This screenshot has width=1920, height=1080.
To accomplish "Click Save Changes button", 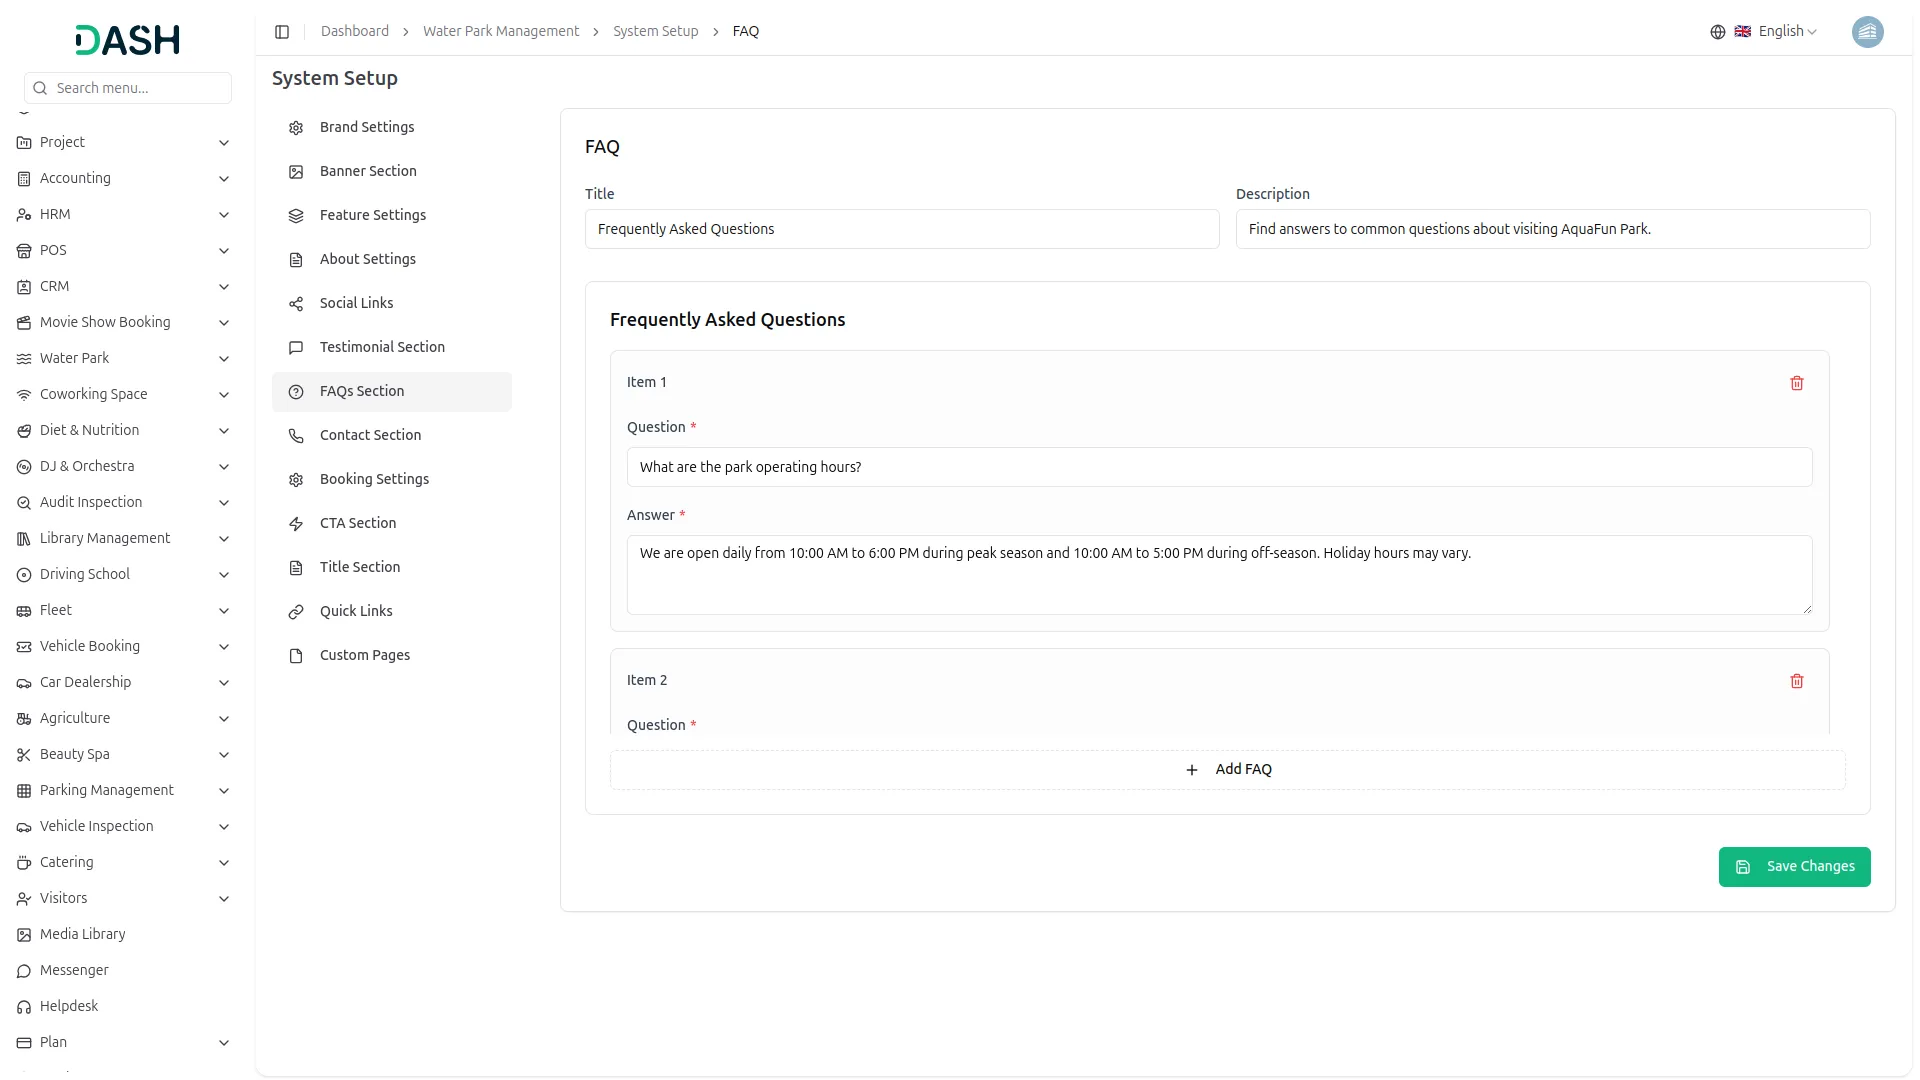I will pos(1794,867).
